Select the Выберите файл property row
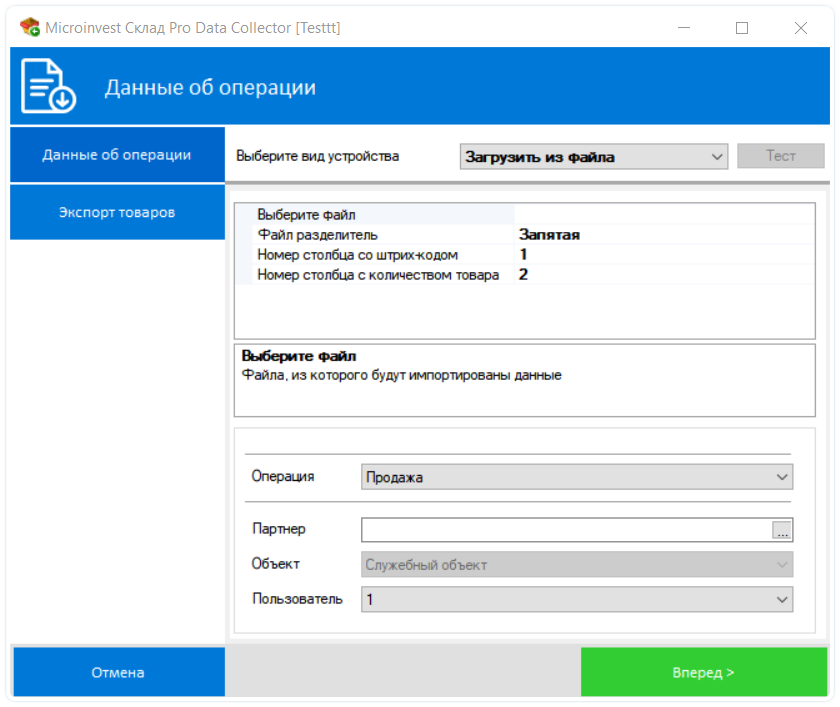Viewport: 840px width, 707px height. click(x=525, y=215)
